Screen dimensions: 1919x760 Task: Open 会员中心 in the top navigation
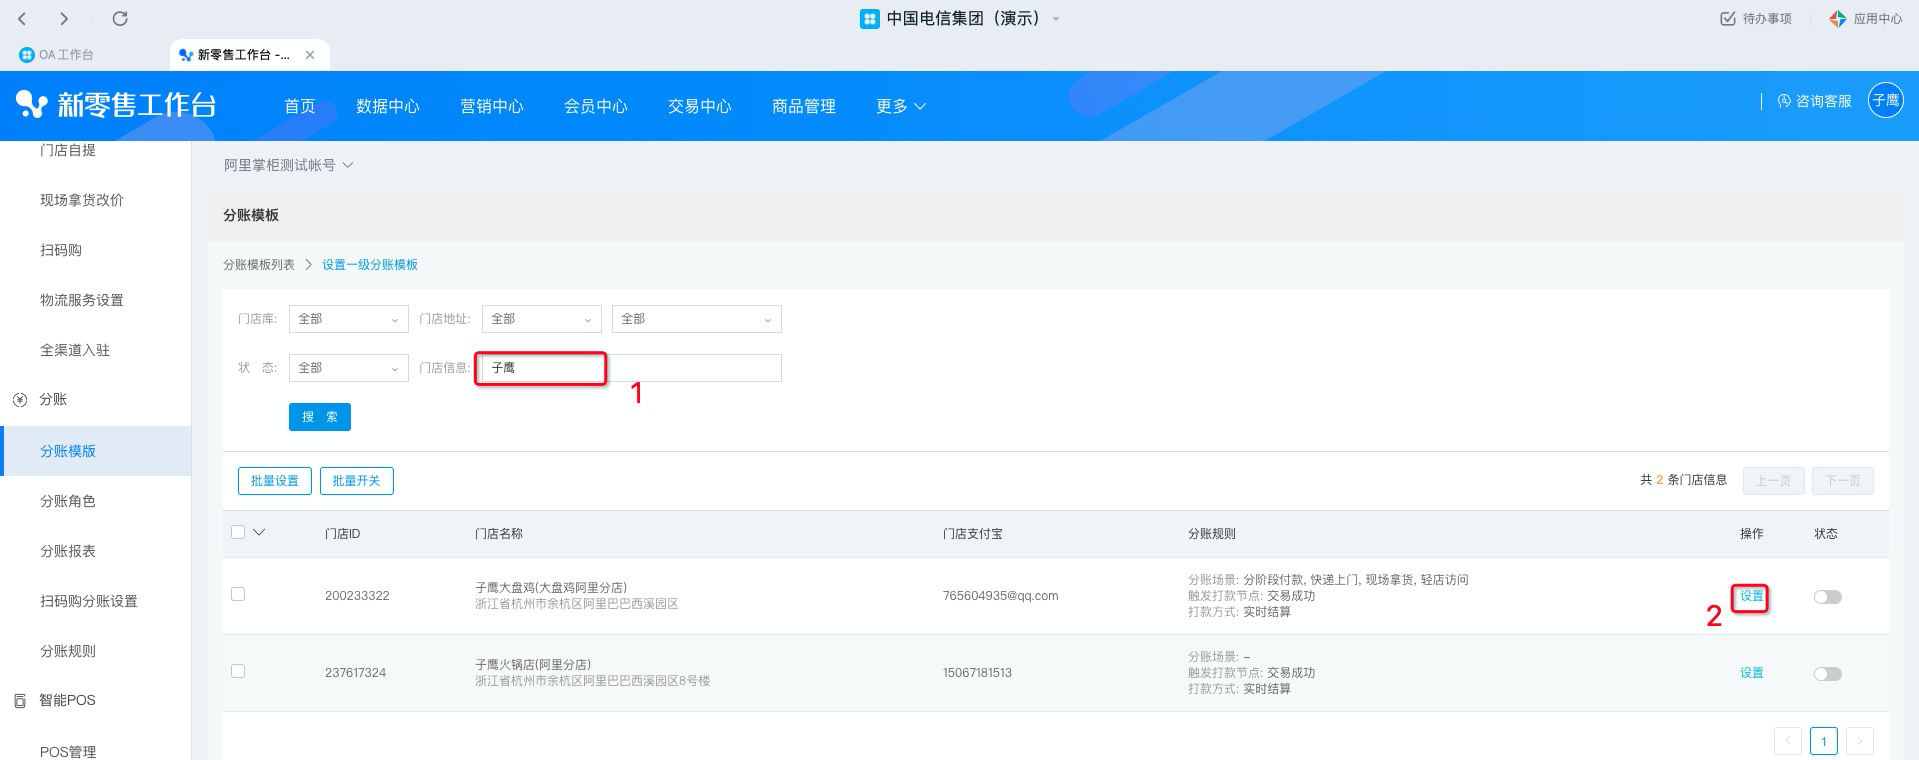(596, 106)
